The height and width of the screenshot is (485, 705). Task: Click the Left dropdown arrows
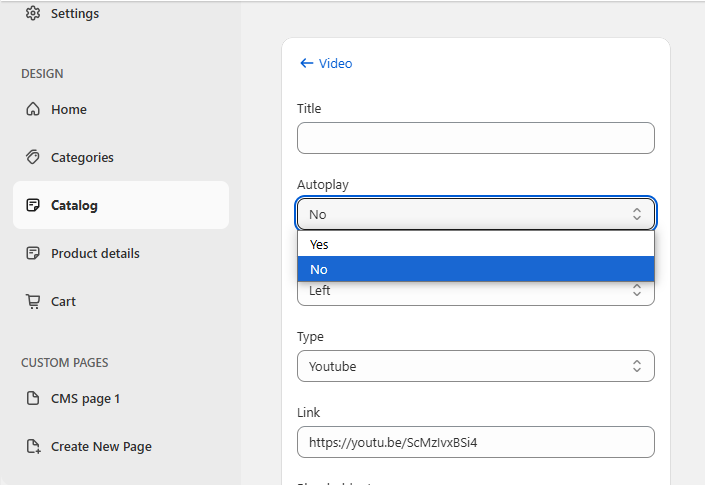click(637, 290)
